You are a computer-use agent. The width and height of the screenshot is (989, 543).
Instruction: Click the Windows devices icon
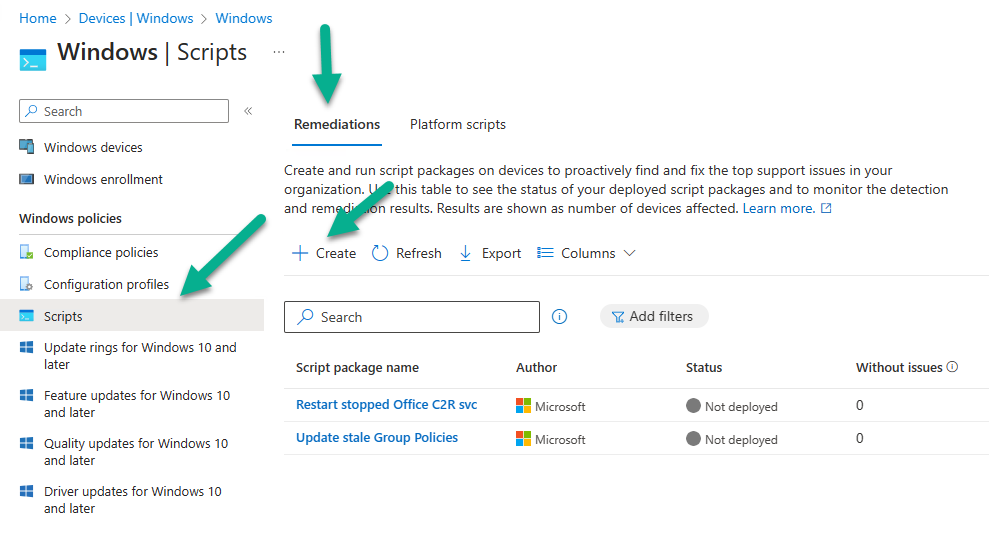pos(26,146)
